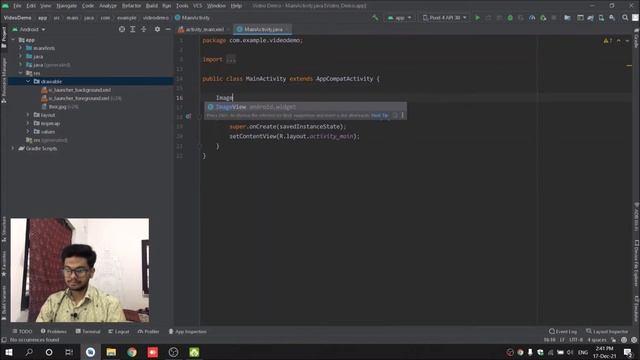Click Collapse All icon in Project panel

(x=144, y=29)
